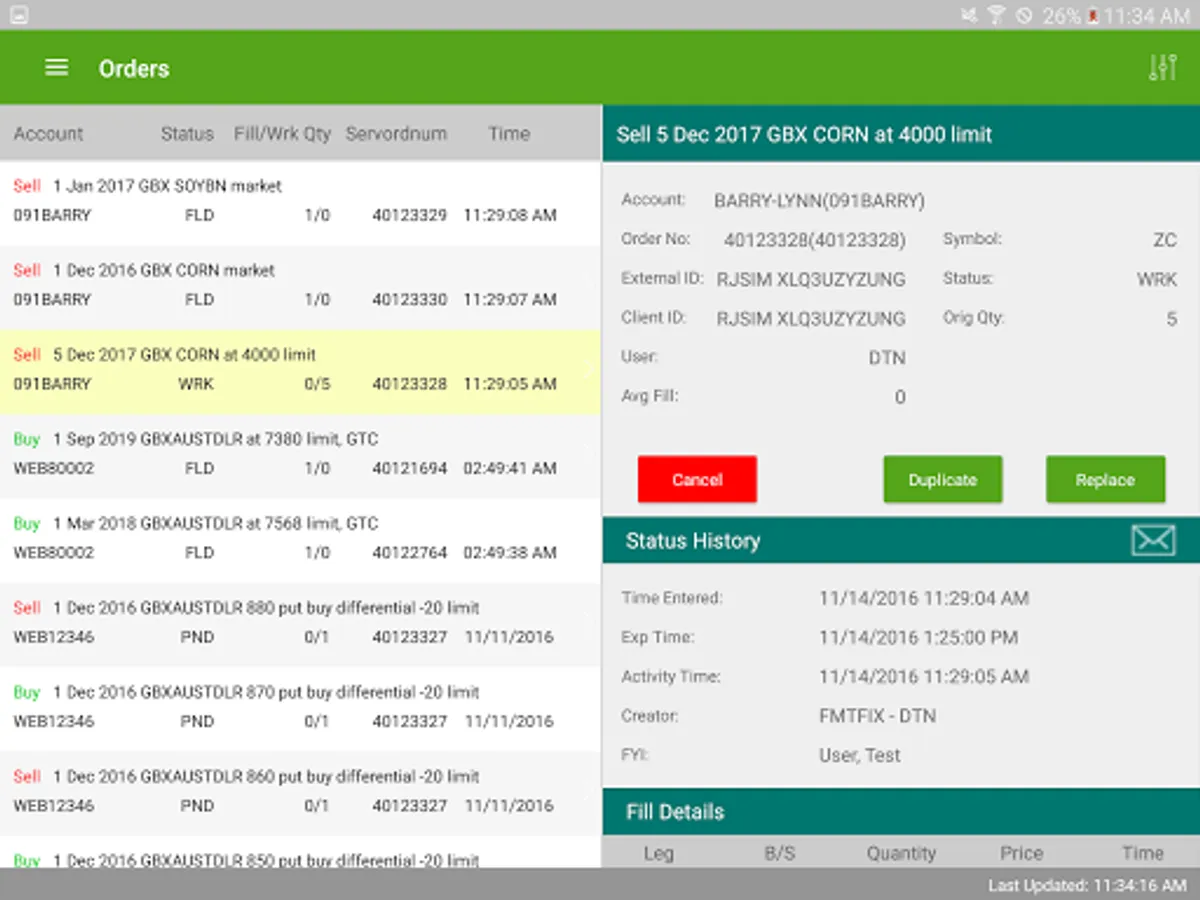Tap Creator value FMTFIX - DTN
Image resolution: width=1200 pixels, height=900 pixels.
877,716
